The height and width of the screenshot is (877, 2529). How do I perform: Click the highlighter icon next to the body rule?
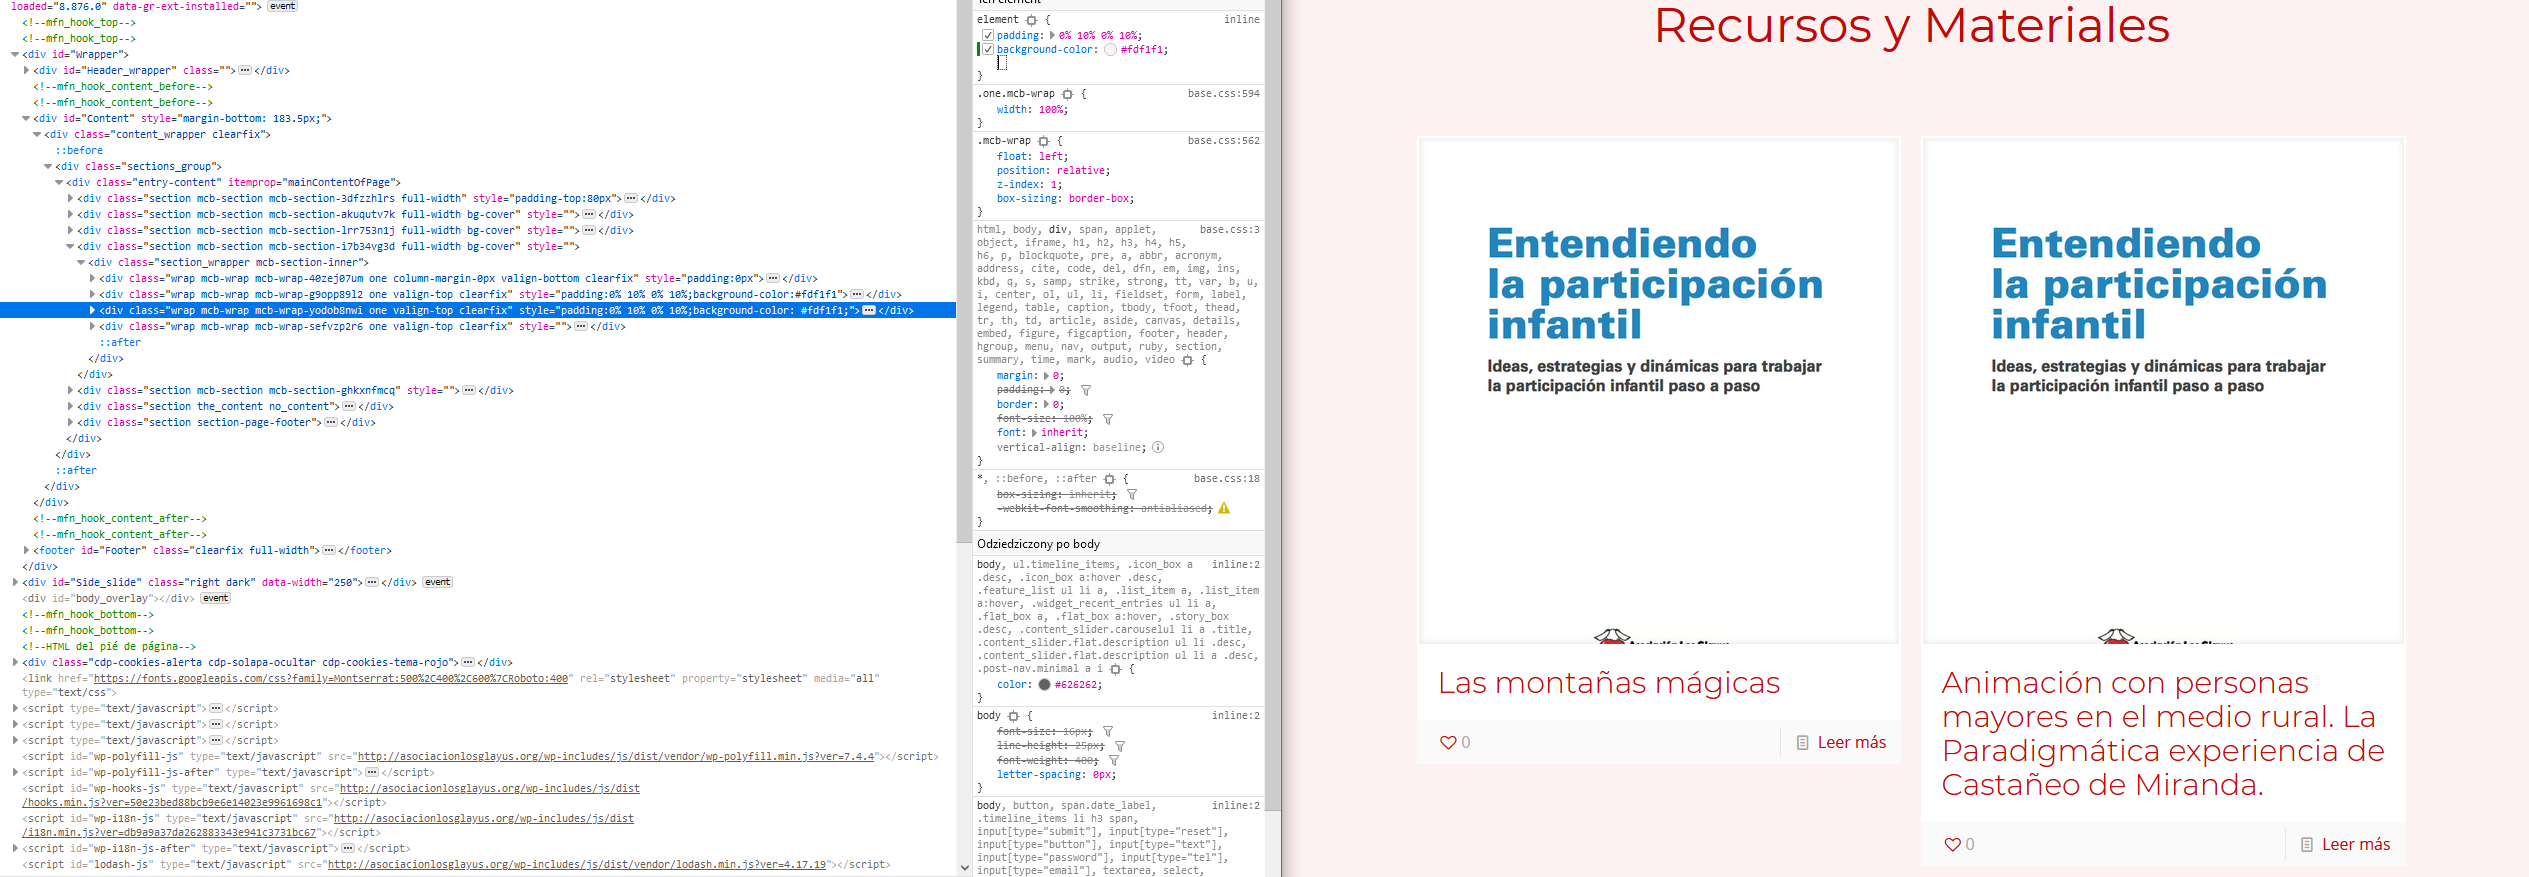1013,716
